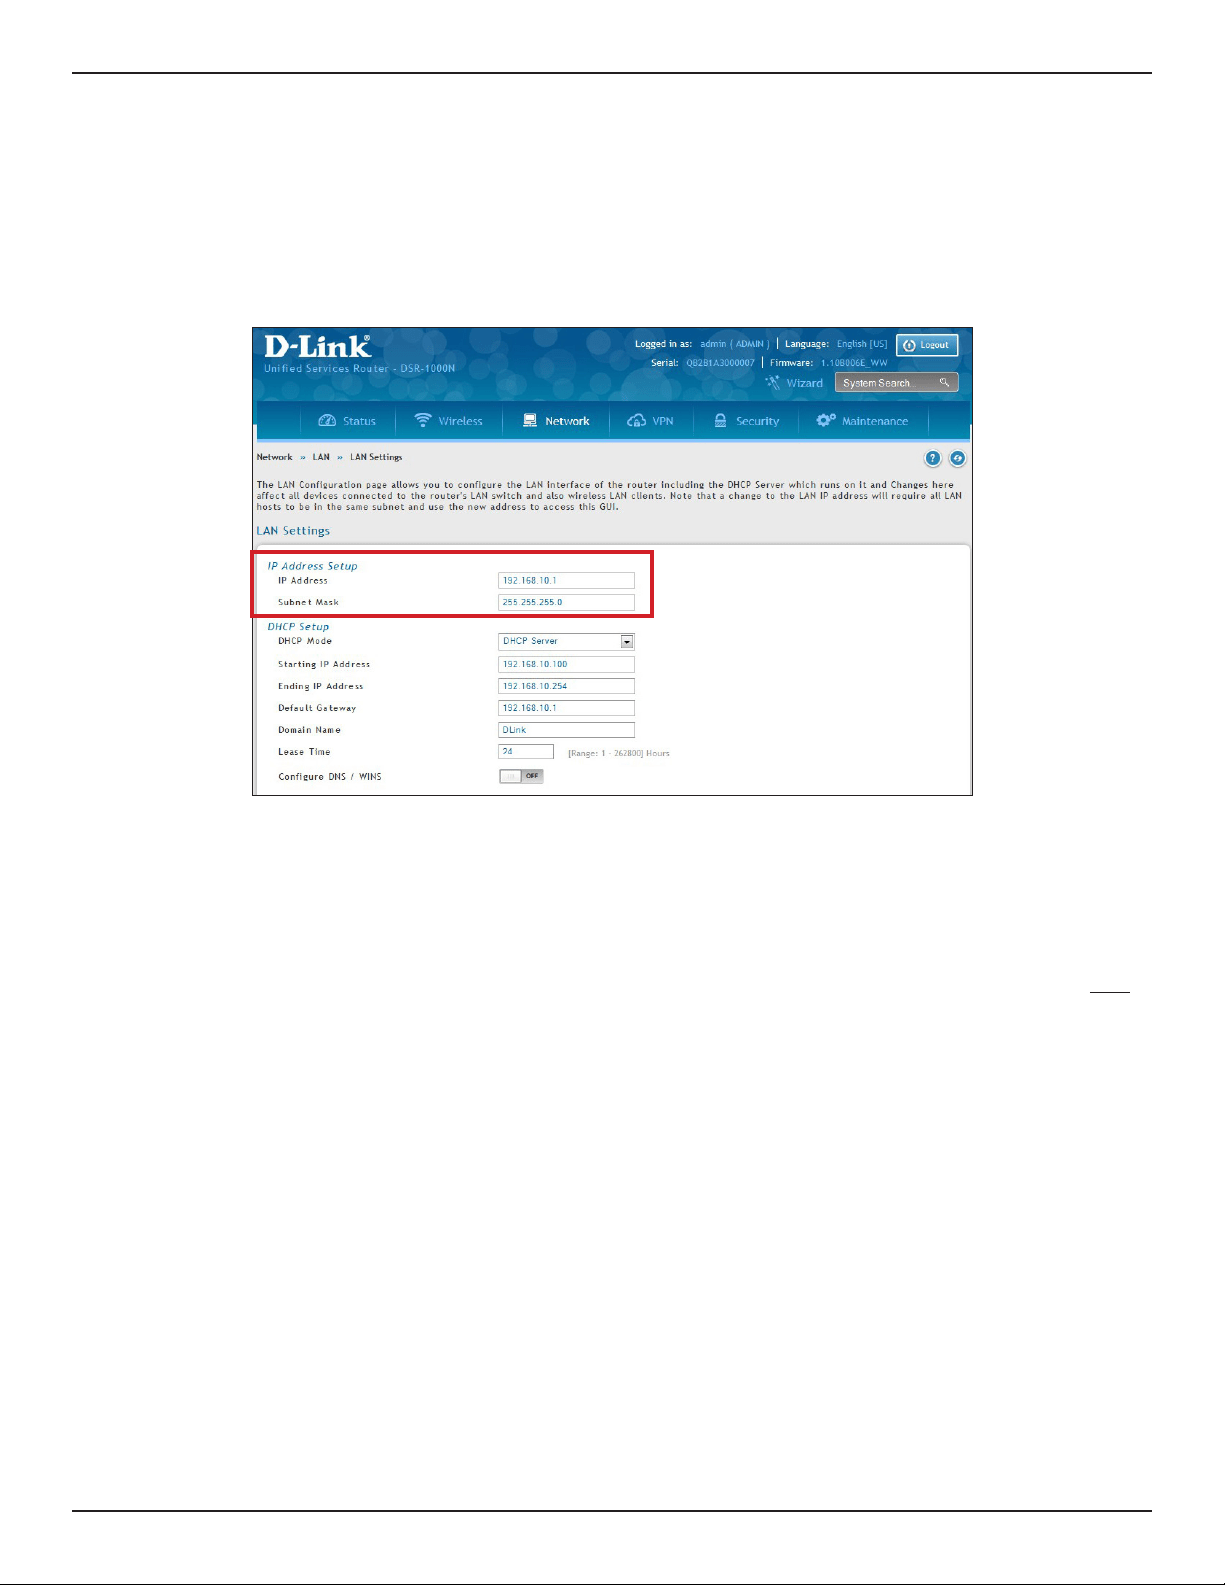Edit the Lease Time field
The image size is (1225, 1585).
(526, 751)
